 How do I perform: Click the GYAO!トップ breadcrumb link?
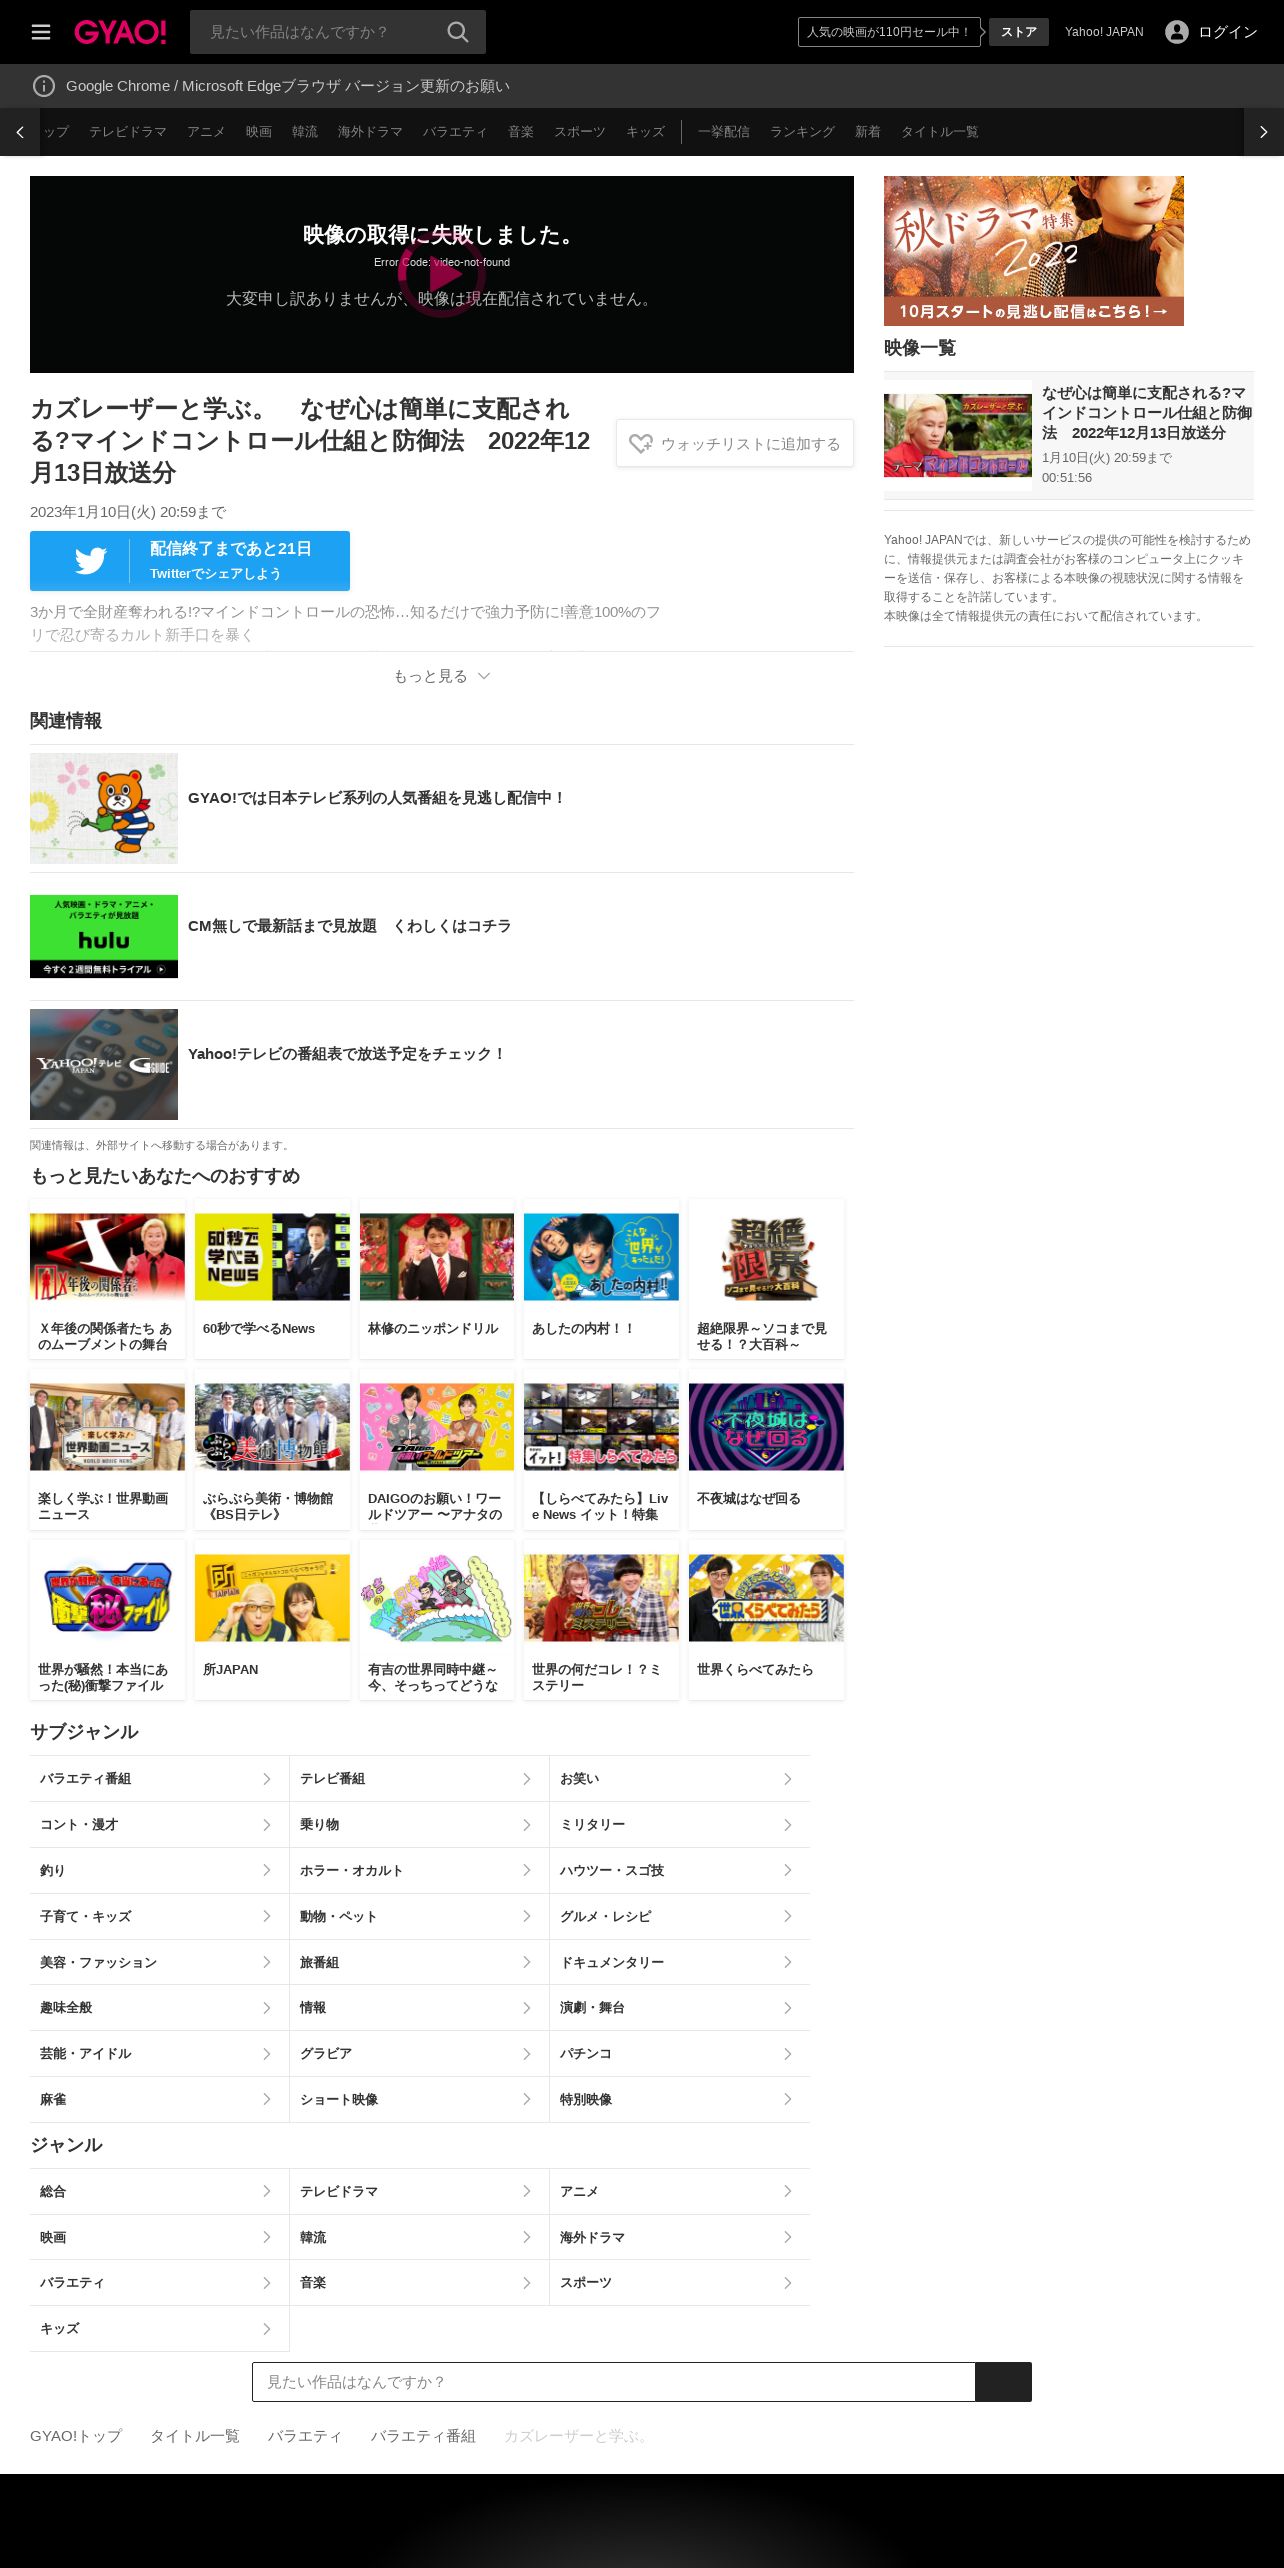[x=76, y=2435]
